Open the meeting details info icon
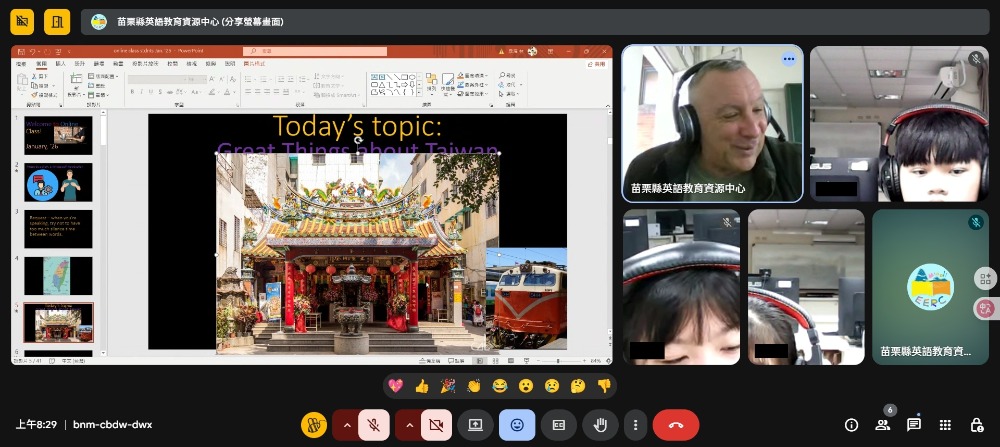This screenshot has height=447, width=1000. click(852, 425)
